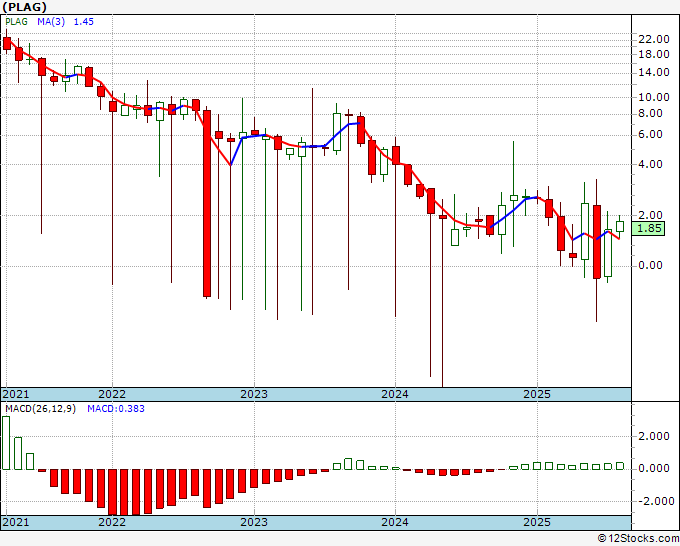Click the 0.000 MACD axis label
The height and width of the screenshot is (546, 680).
[654, 468]
